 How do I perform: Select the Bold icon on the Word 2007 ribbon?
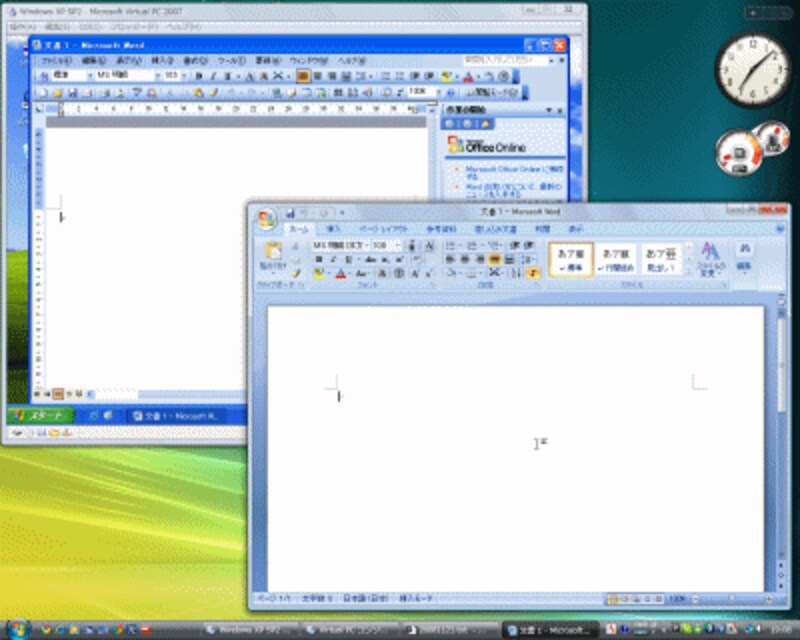click(x=320, y=259)
